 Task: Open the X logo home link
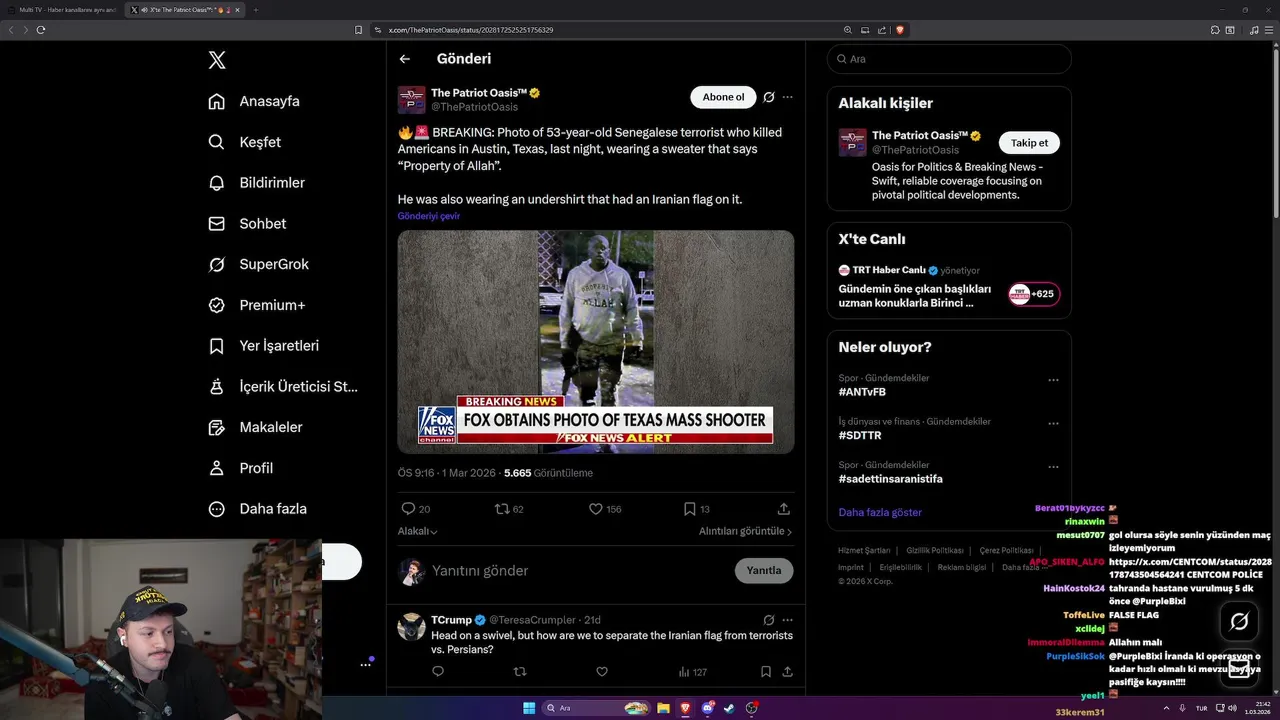coord(217,60)
